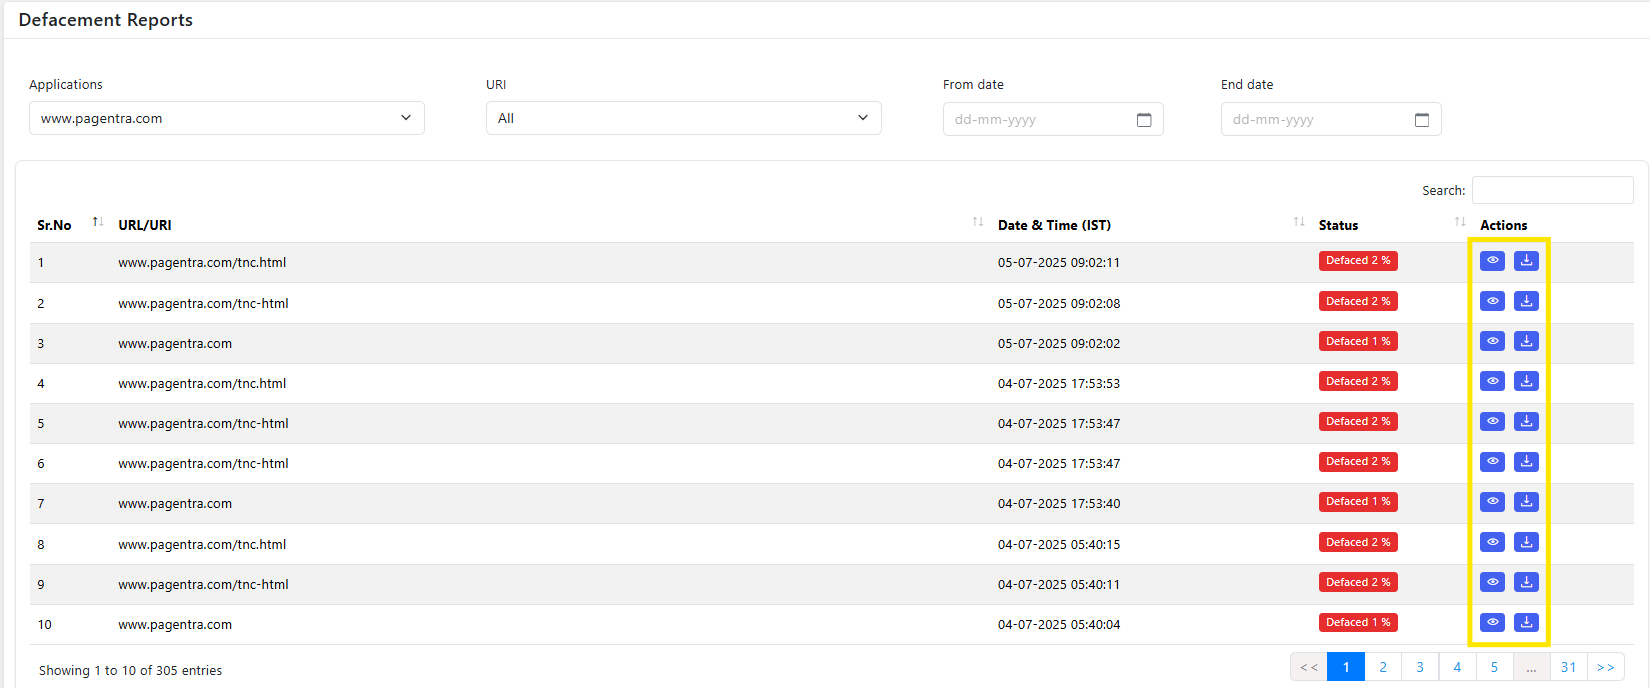1650x688 pixels.
Task: Go to pagination page 5
Action: click(1494, 667)
